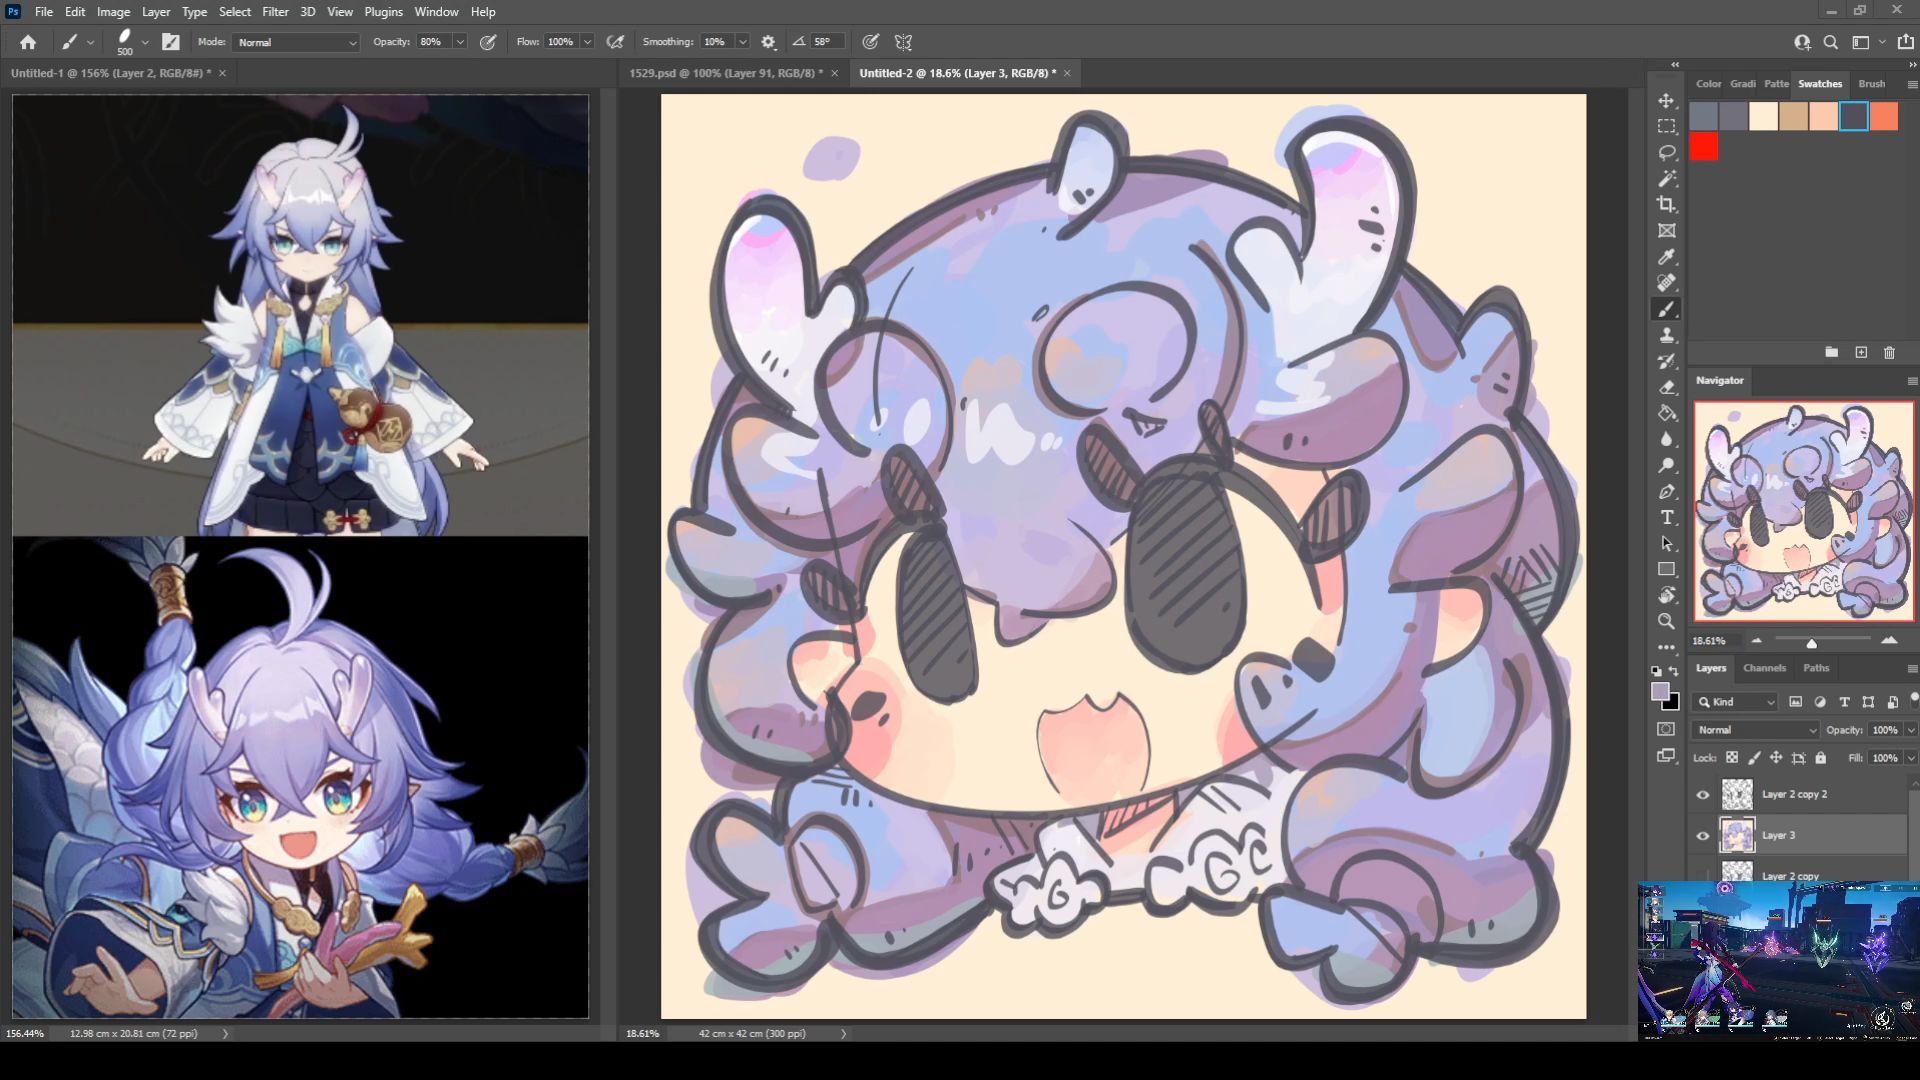1920x1080 pixels.
Task: Select the Eraser tool
Action: [x=1666, y=387]
